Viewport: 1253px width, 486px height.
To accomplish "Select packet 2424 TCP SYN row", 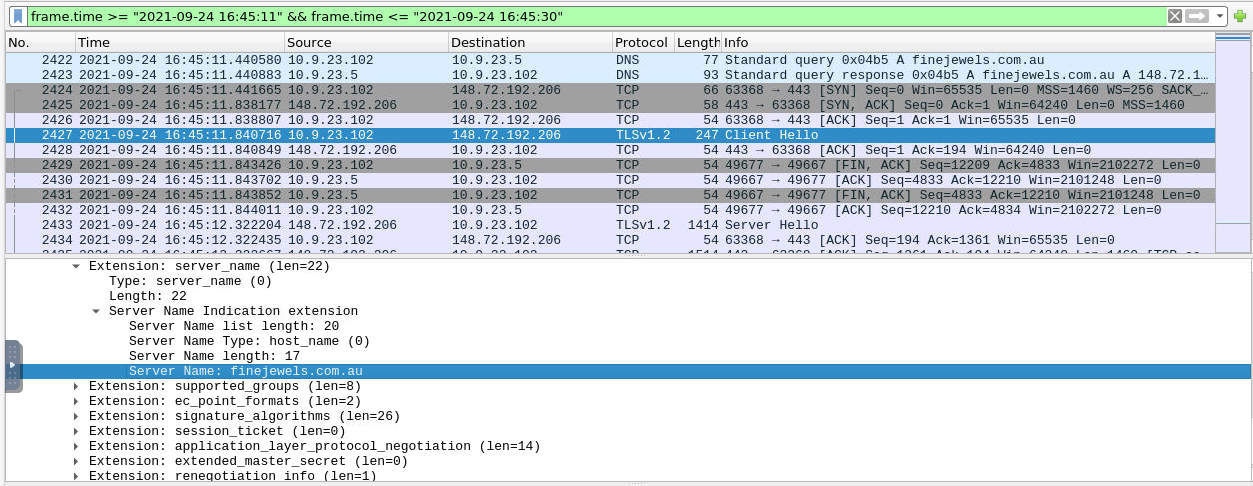I will click(609, 90).
